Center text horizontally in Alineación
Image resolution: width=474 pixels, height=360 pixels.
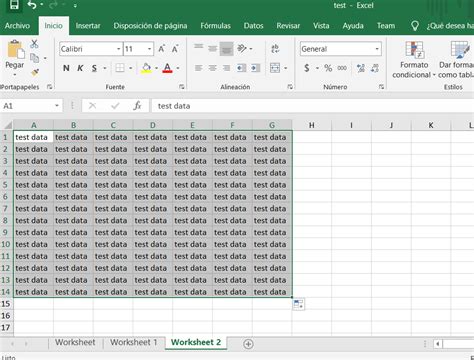pos(212,68)
